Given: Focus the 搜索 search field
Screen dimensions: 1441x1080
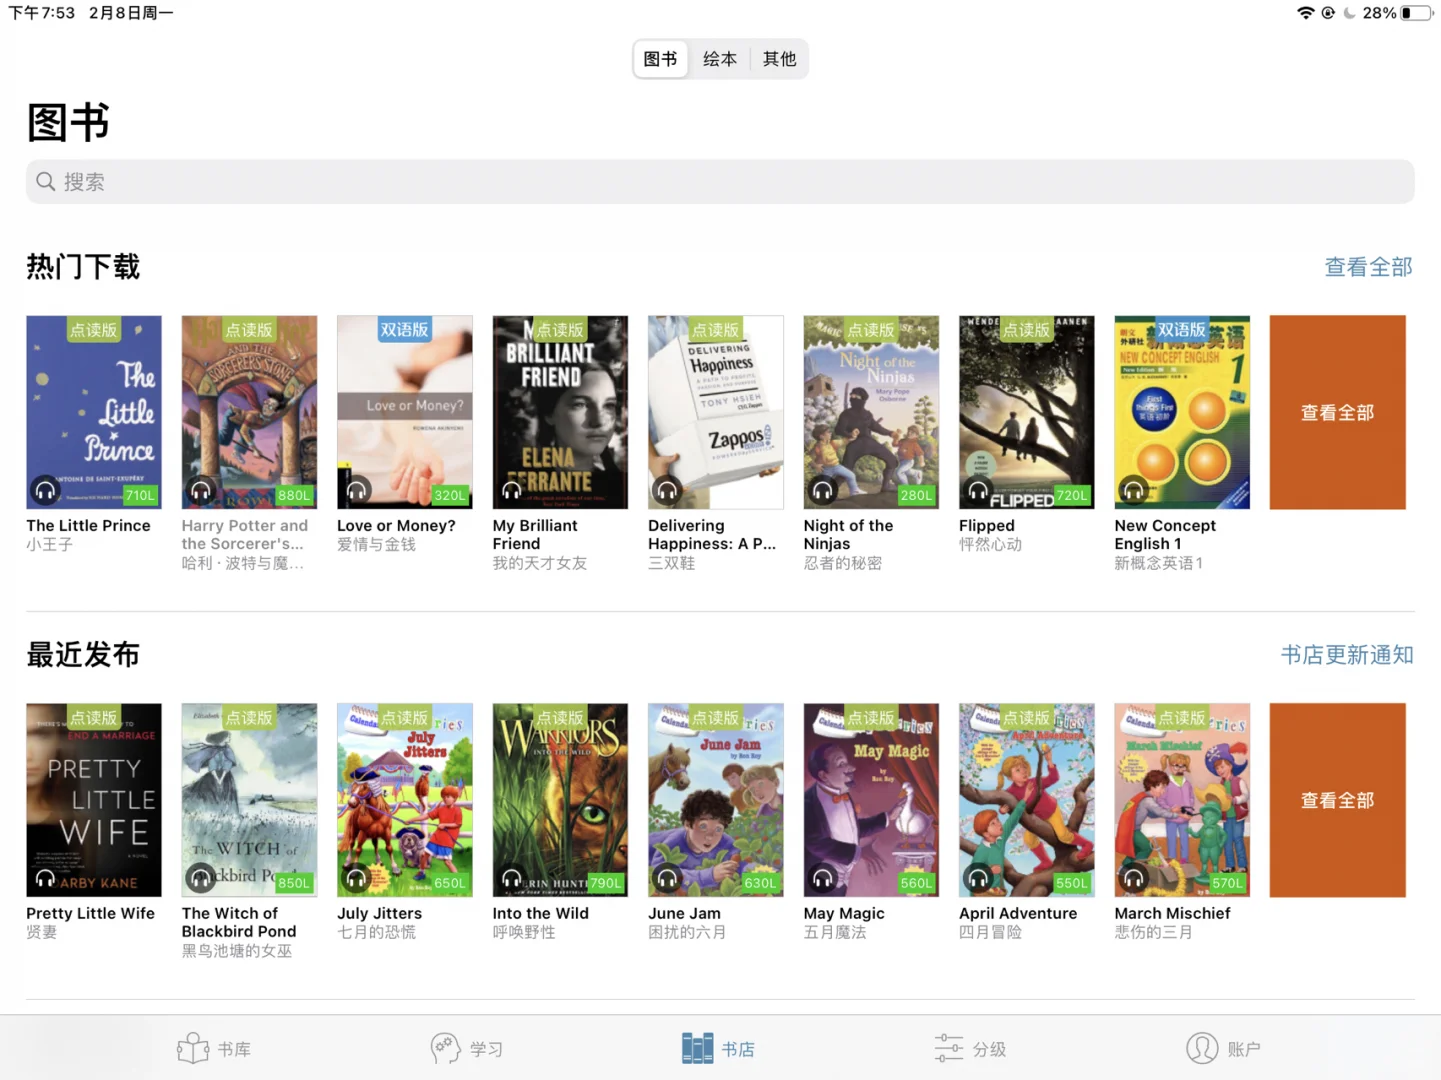Looking at the screenshot, I should click(720, 182).
